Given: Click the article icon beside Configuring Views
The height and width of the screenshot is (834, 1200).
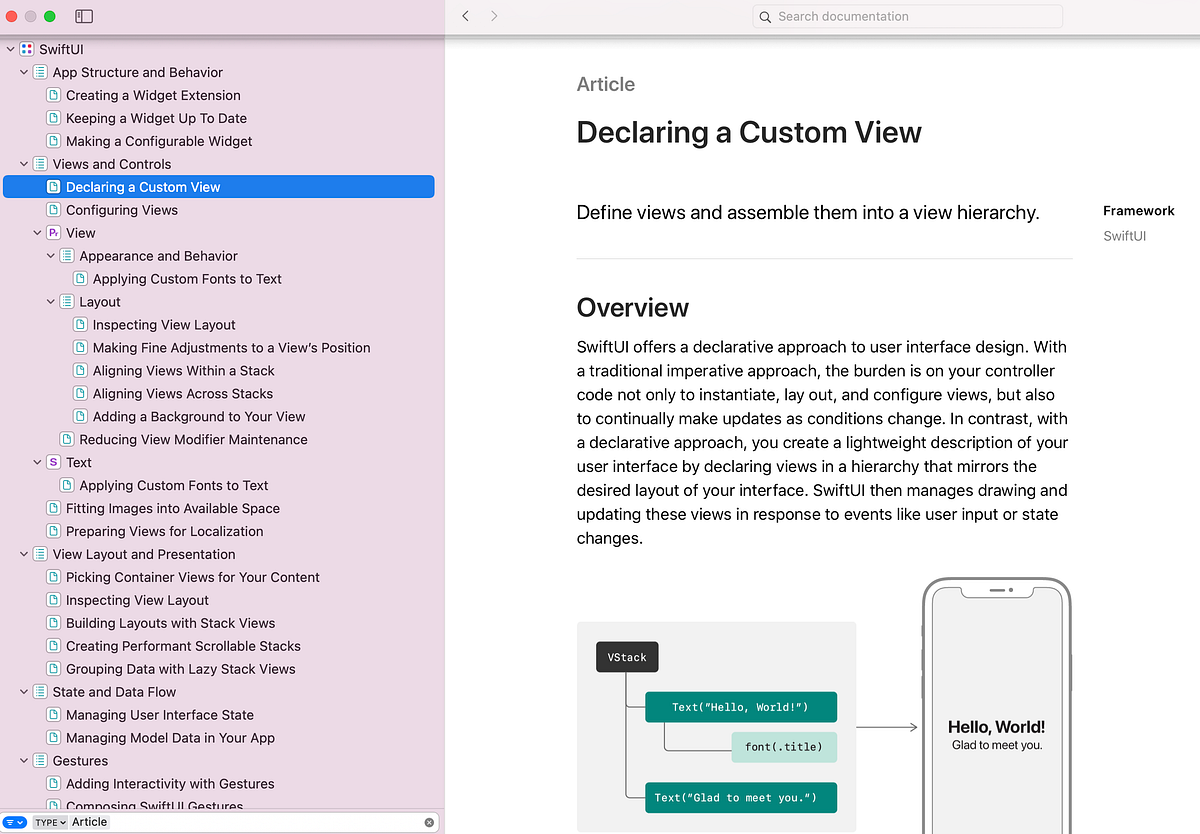Looking at the screenshot, I should pos(52,210).
